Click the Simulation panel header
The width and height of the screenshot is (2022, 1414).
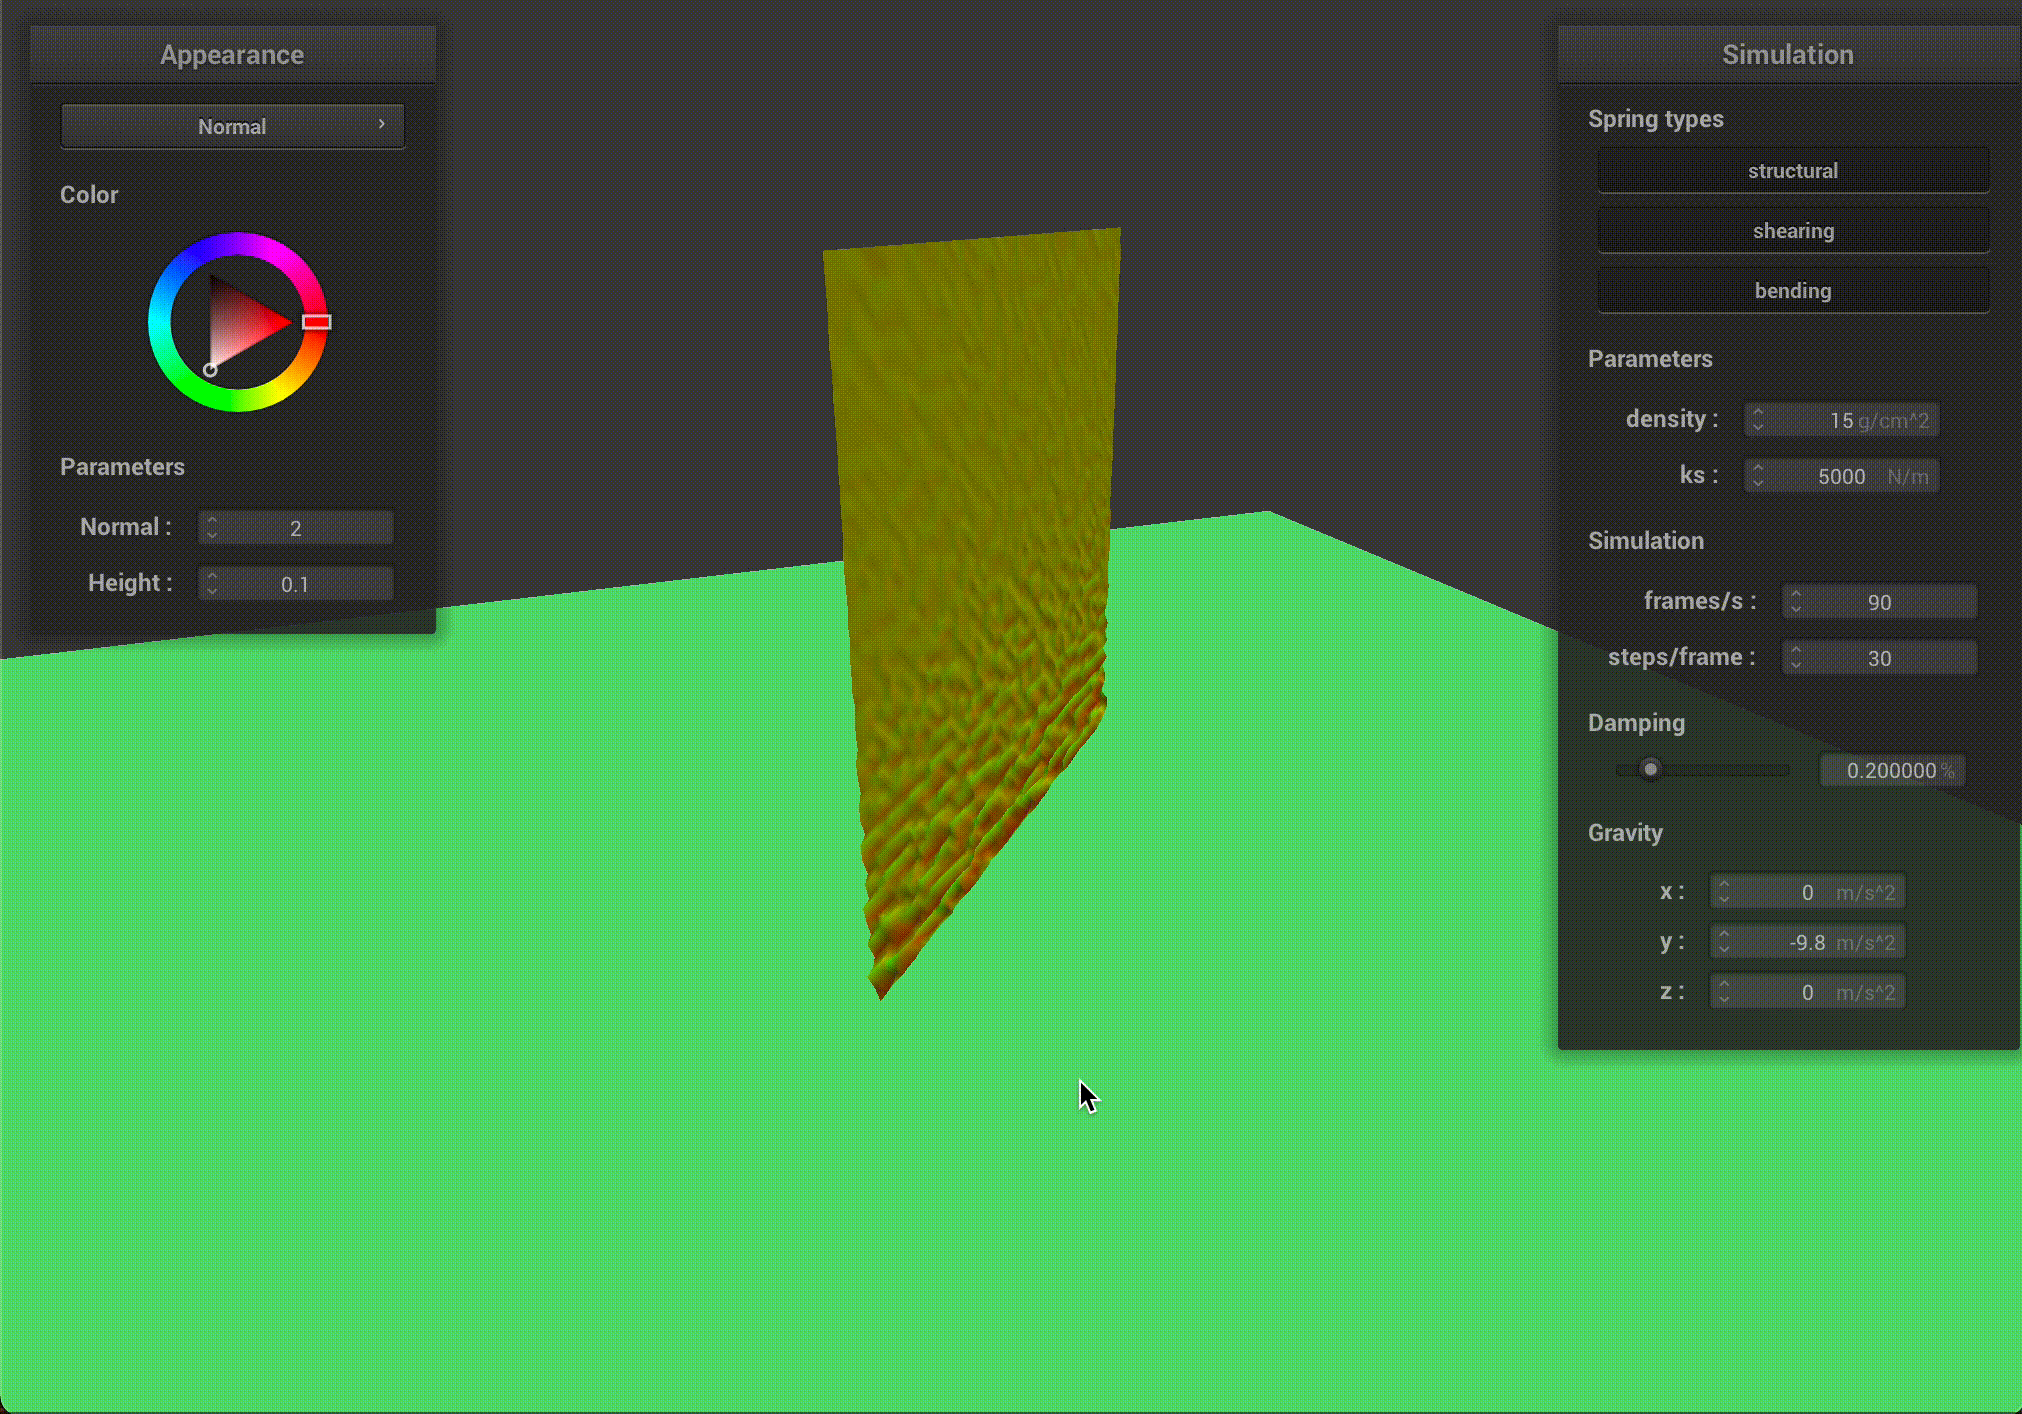click(x=1787, y=55)
